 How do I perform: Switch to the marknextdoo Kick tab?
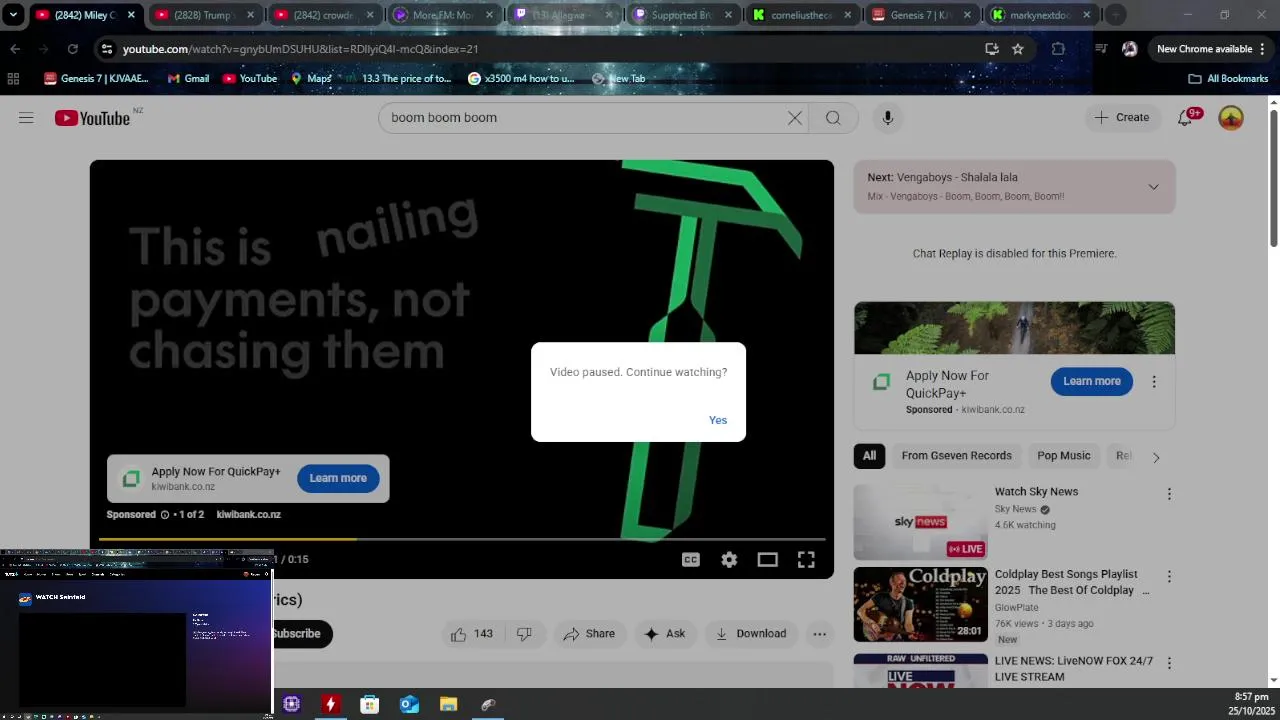click(1042, 15)
